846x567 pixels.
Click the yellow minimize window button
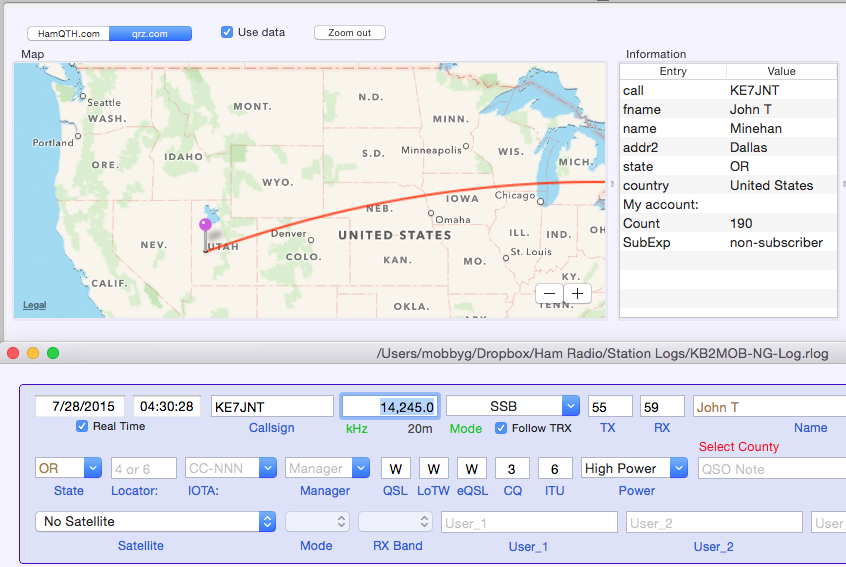click(x=33, y=353)
